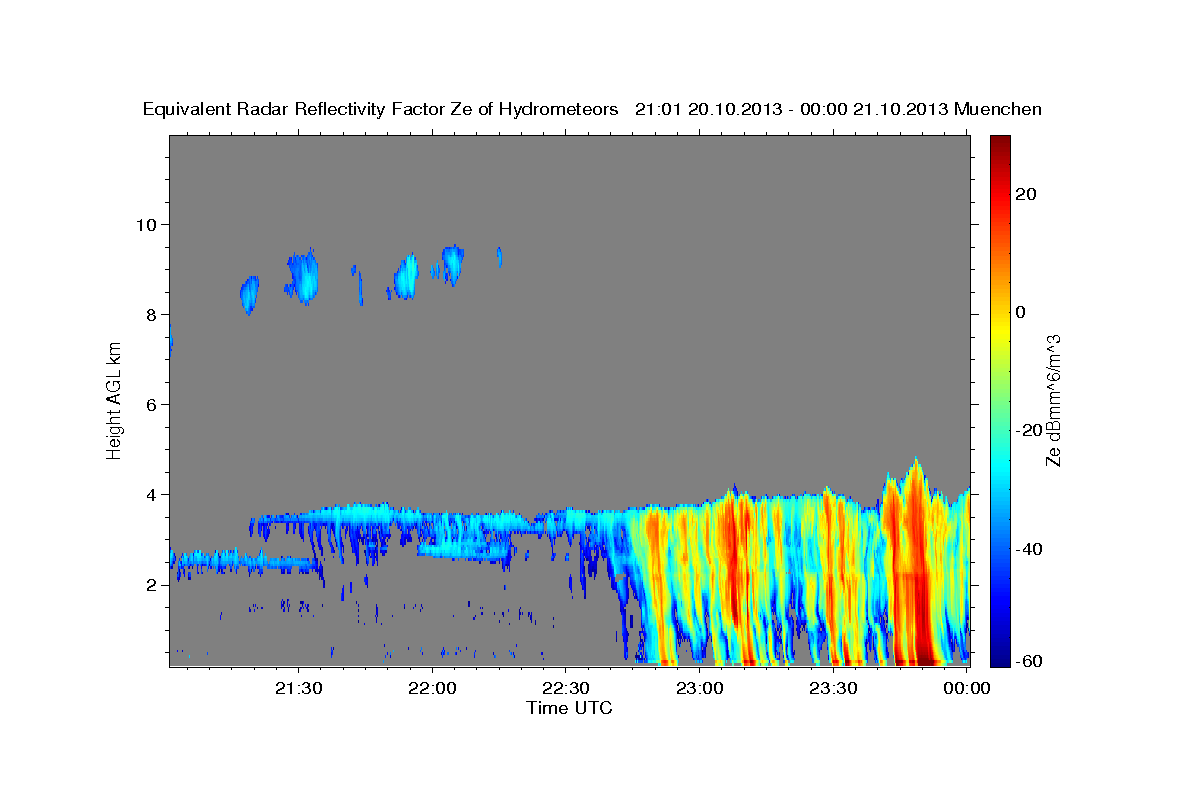Screen dimensions: 1200x800
Task: Click the height tick label 4
Action: click(x=151, y=494)
